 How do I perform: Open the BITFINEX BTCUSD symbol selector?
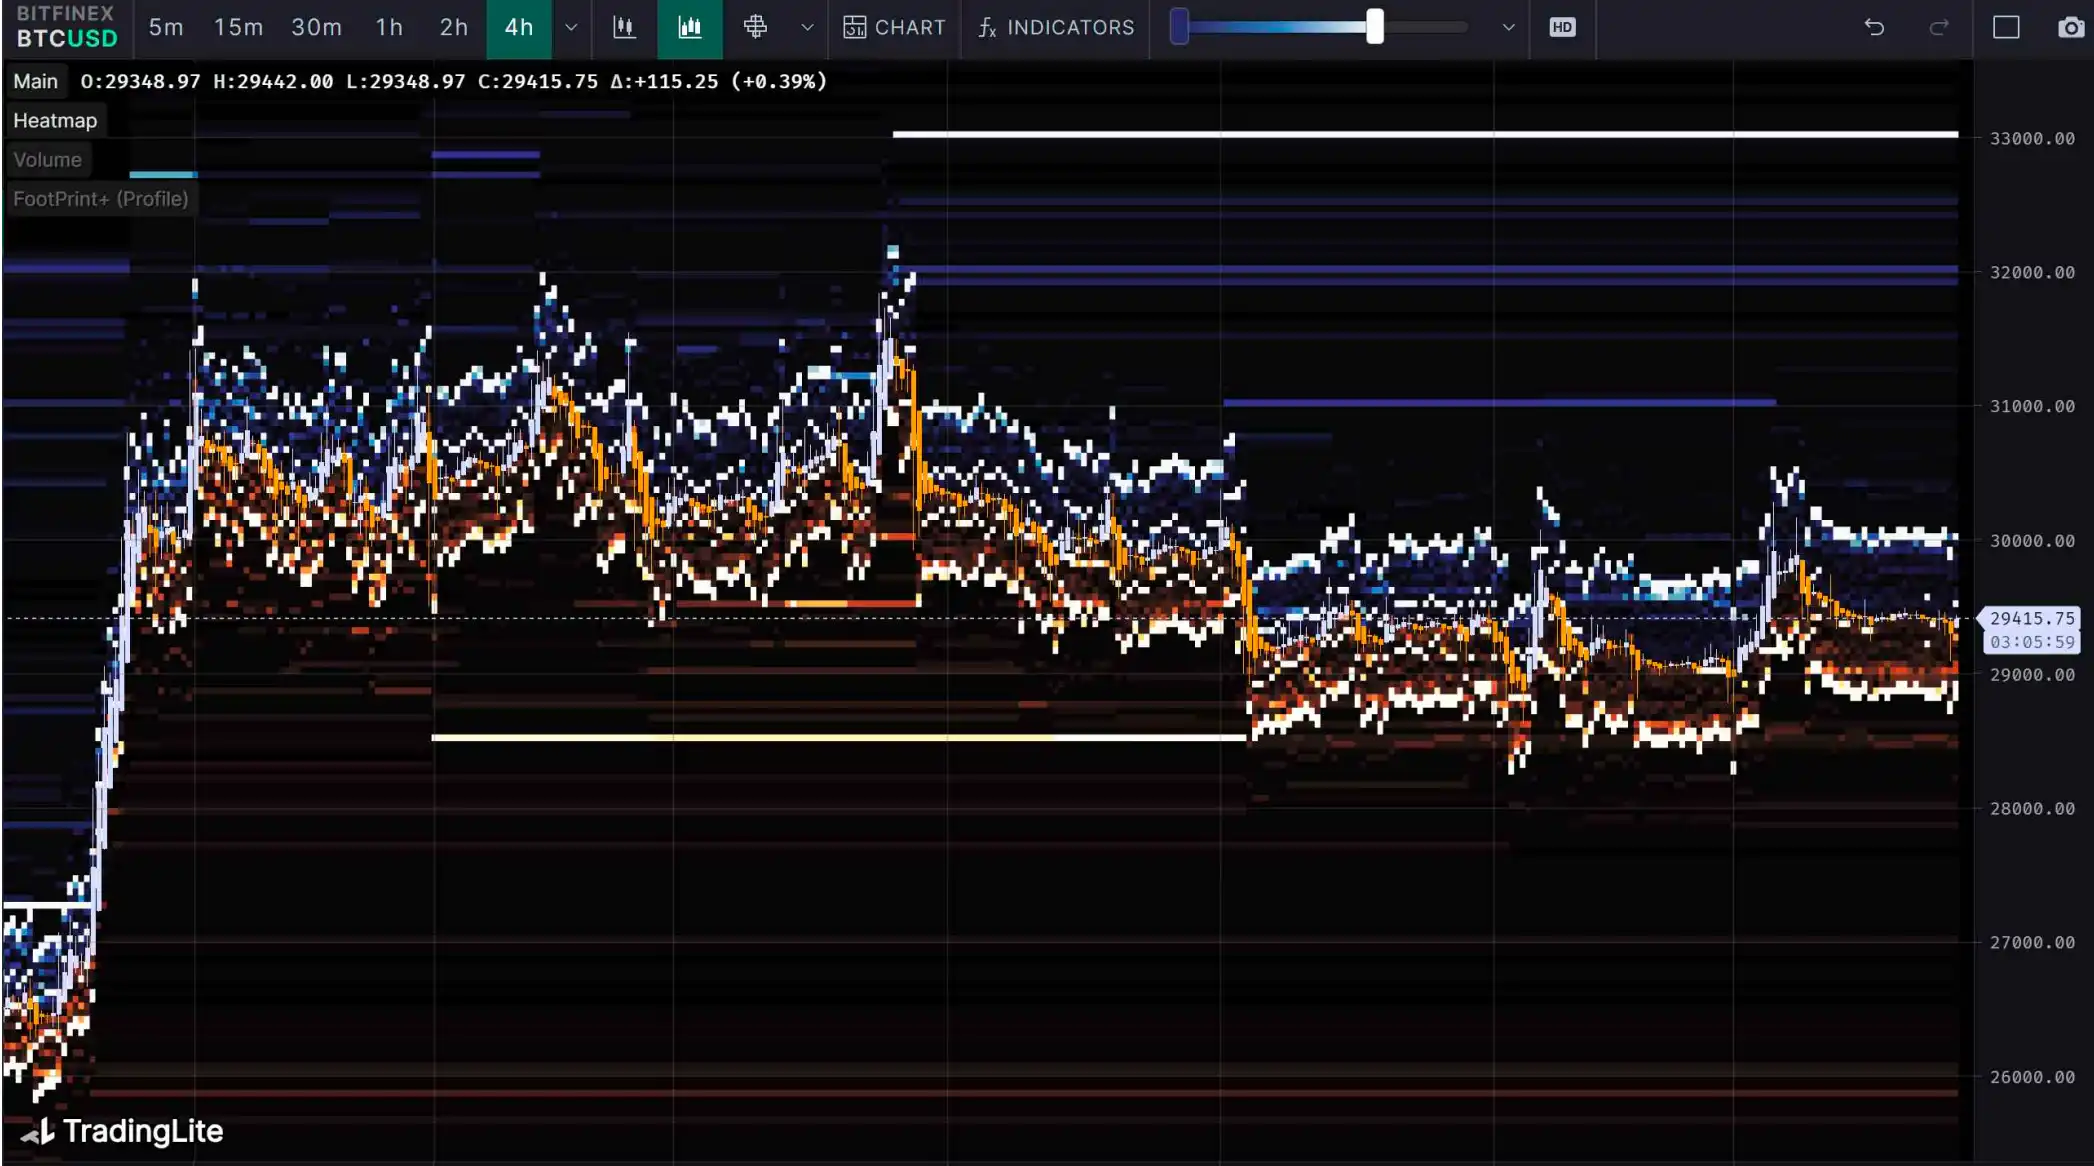coord(66,27)
